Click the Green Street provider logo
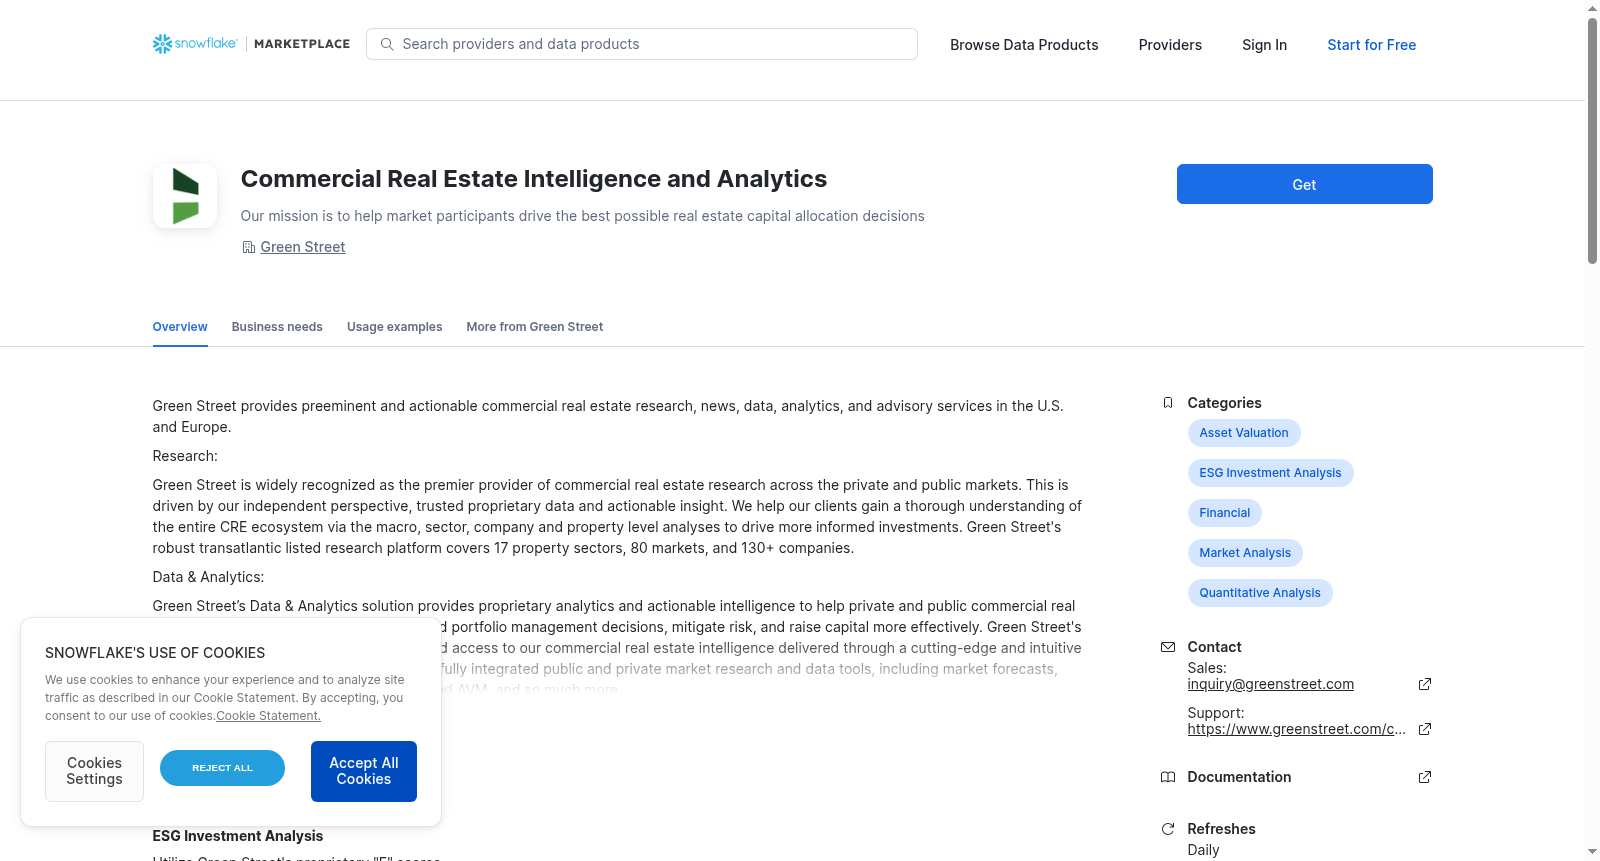This screenshot has height=861, width=1600. (185, 196)
